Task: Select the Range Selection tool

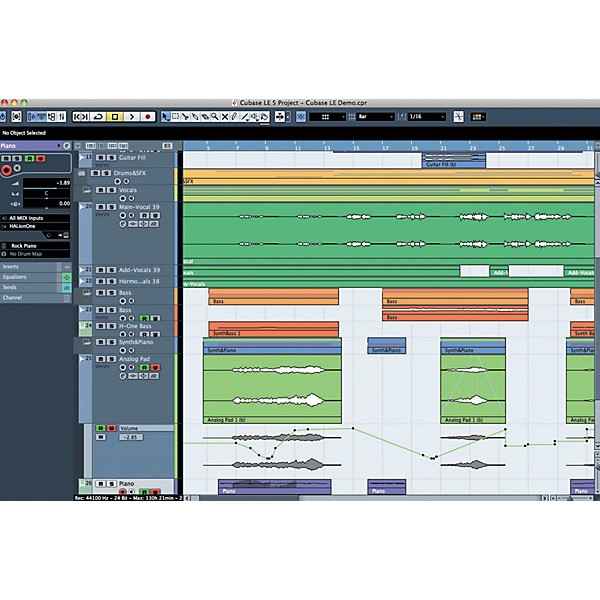Action: click(175, 117)
